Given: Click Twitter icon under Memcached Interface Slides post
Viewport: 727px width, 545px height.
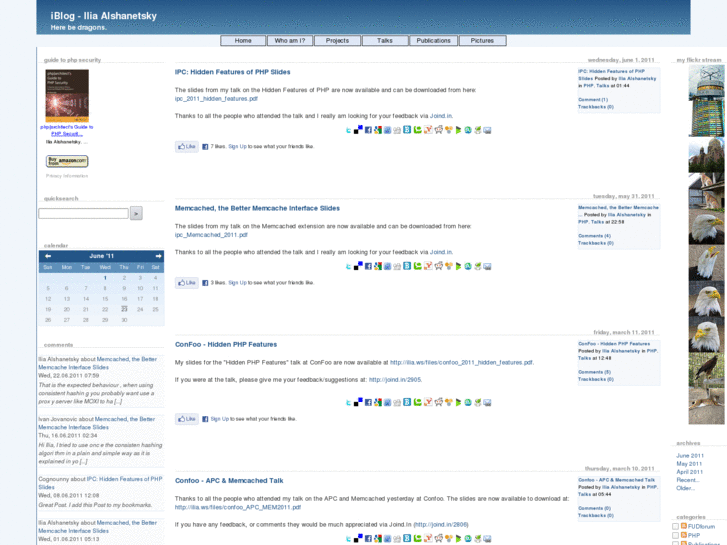Looking at the screenshot, I should click(x=348, y=266).
